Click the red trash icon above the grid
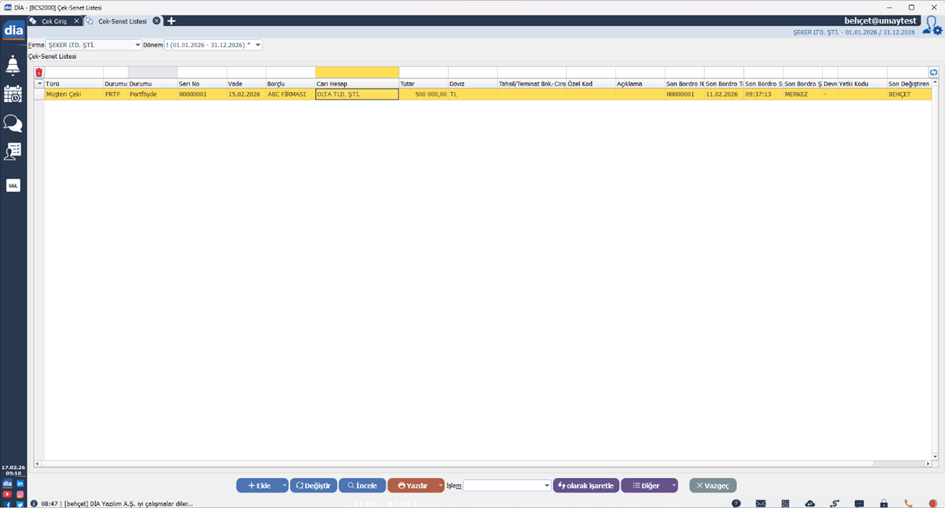This screenshot has height=508, width=945. 39,72
